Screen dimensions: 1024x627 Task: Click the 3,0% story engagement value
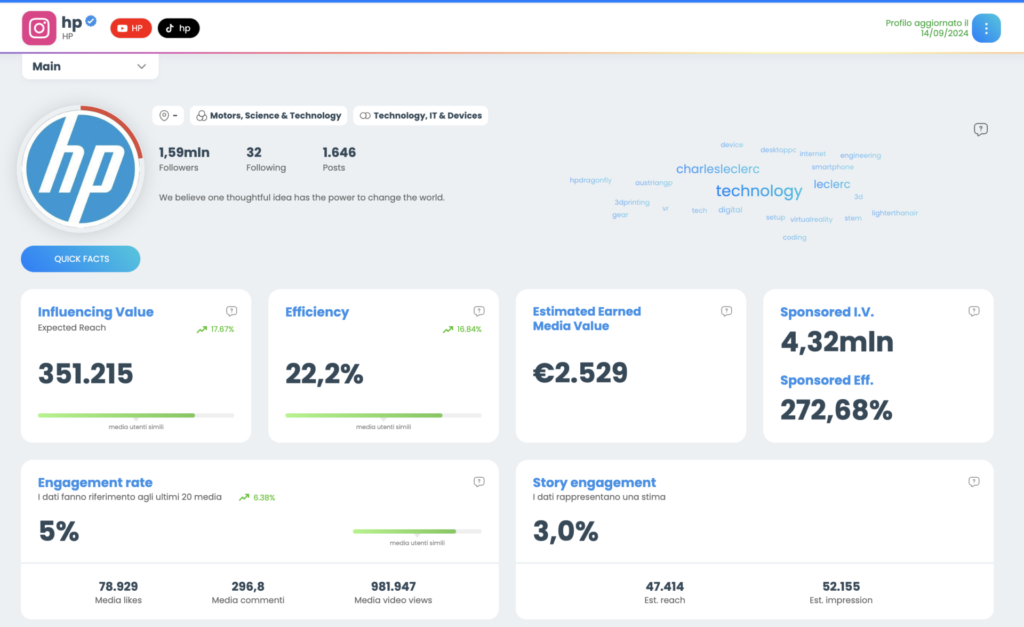pos(566,531)
